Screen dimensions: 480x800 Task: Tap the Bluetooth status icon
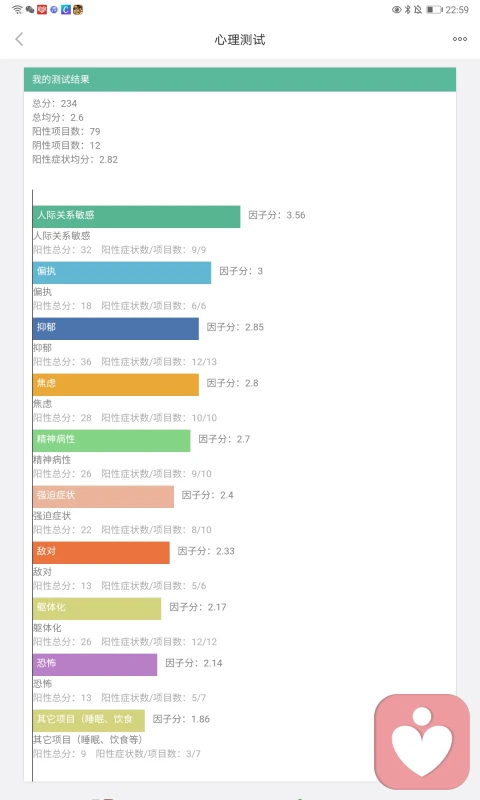(408, 9)
